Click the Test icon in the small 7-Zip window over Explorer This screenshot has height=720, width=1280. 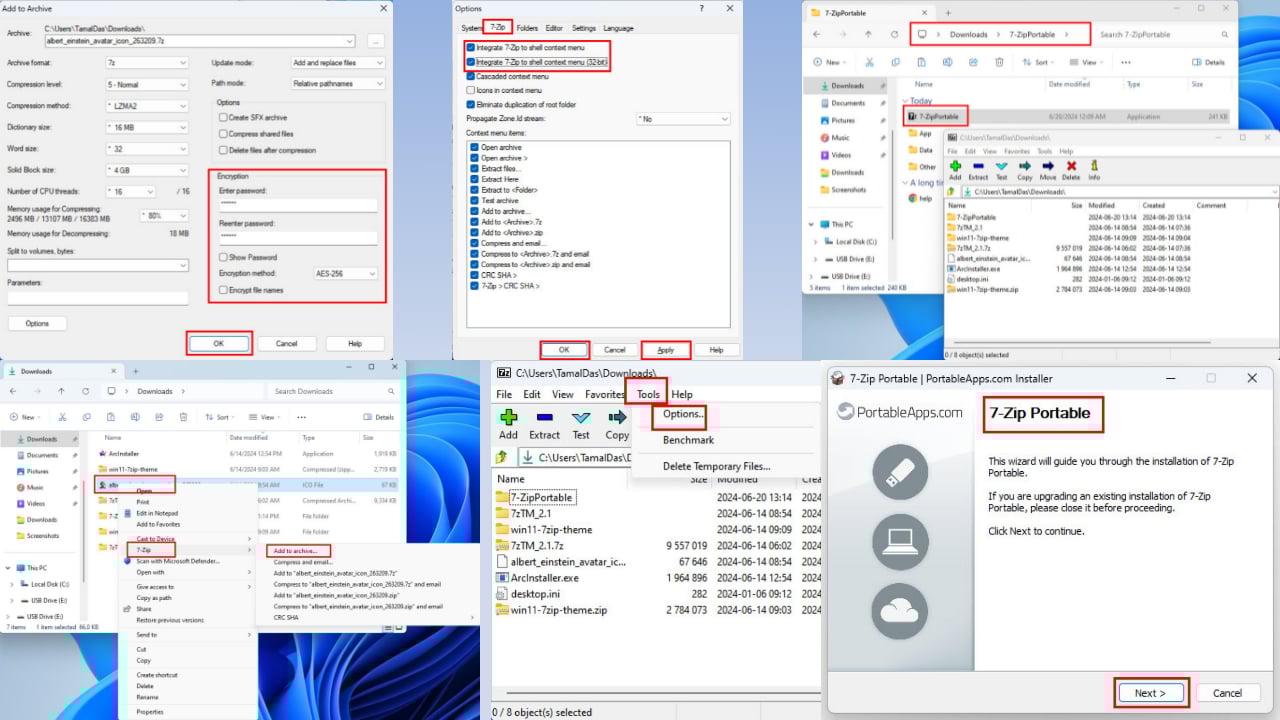(1001, 166)
